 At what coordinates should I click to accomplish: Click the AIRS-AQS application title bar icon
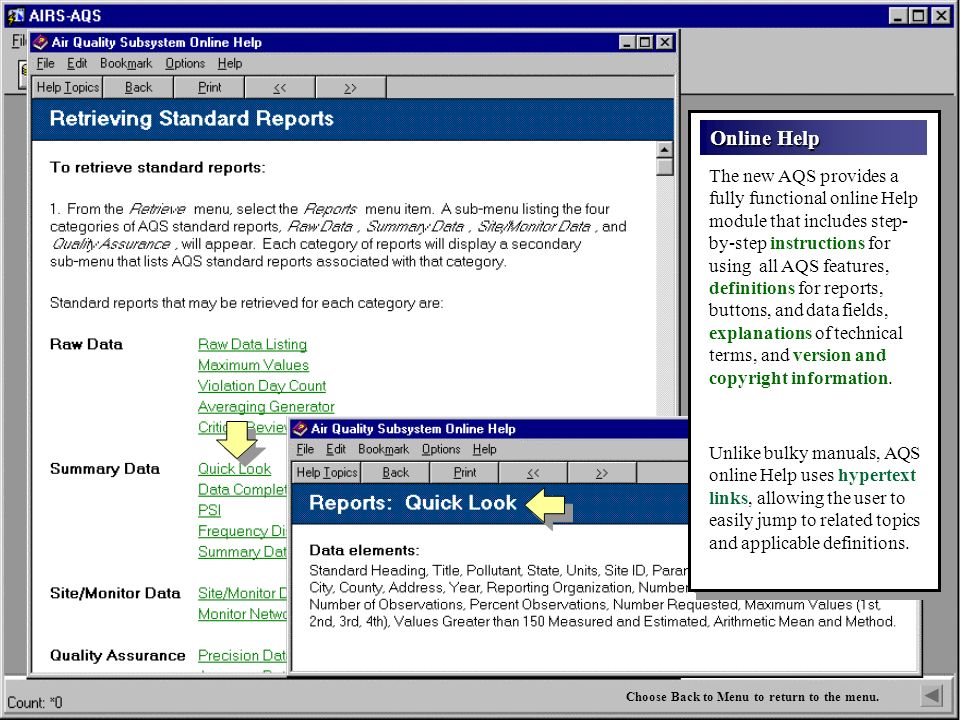pos(16,15)
